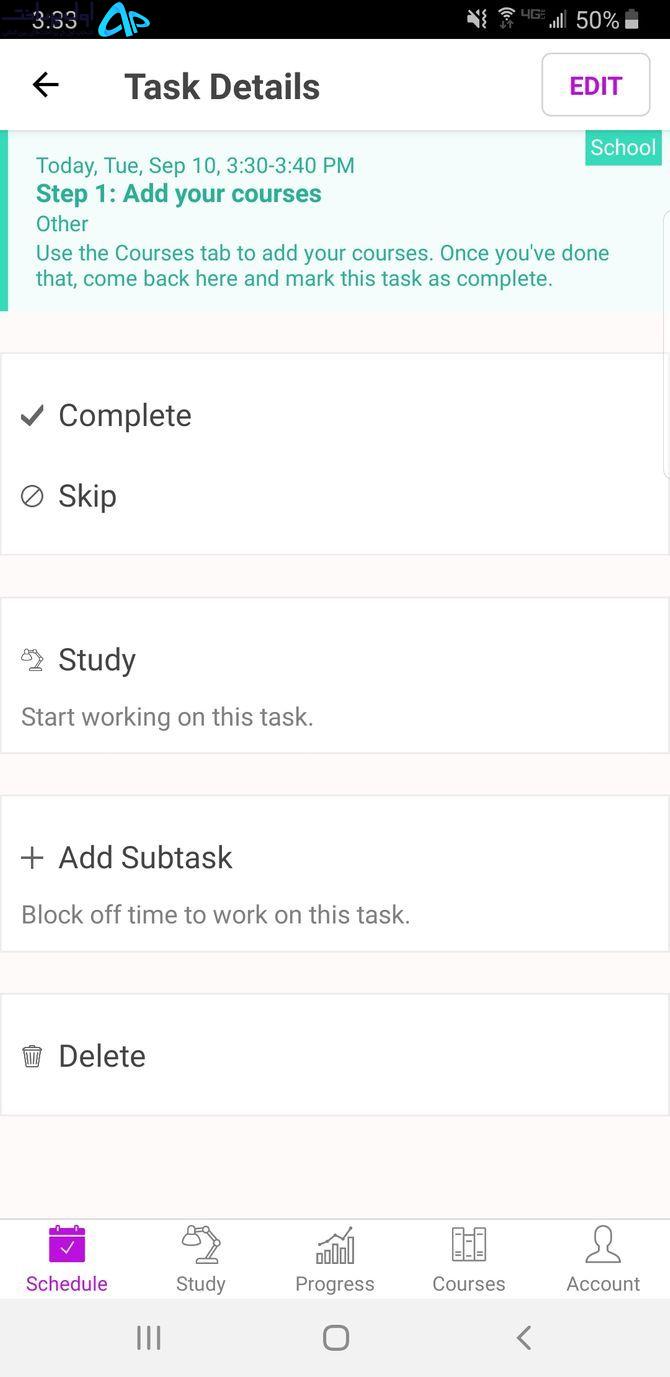Open the Courses books icon tab

coord(469,1245)
